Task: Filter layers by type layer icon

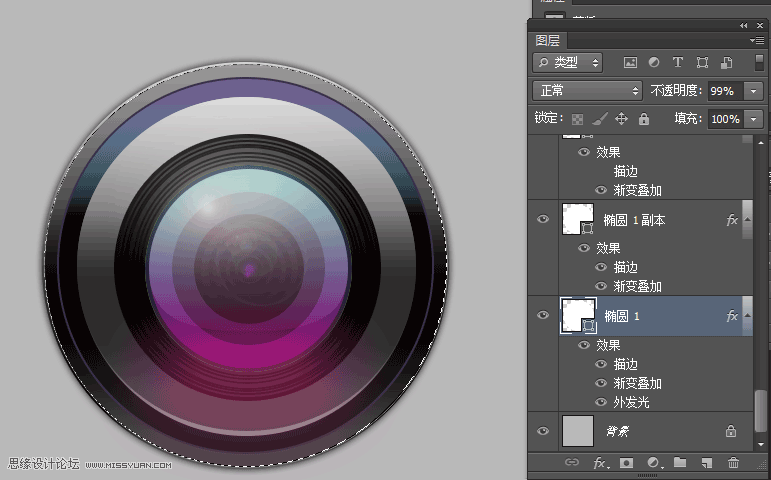Action: pos(678,62)
